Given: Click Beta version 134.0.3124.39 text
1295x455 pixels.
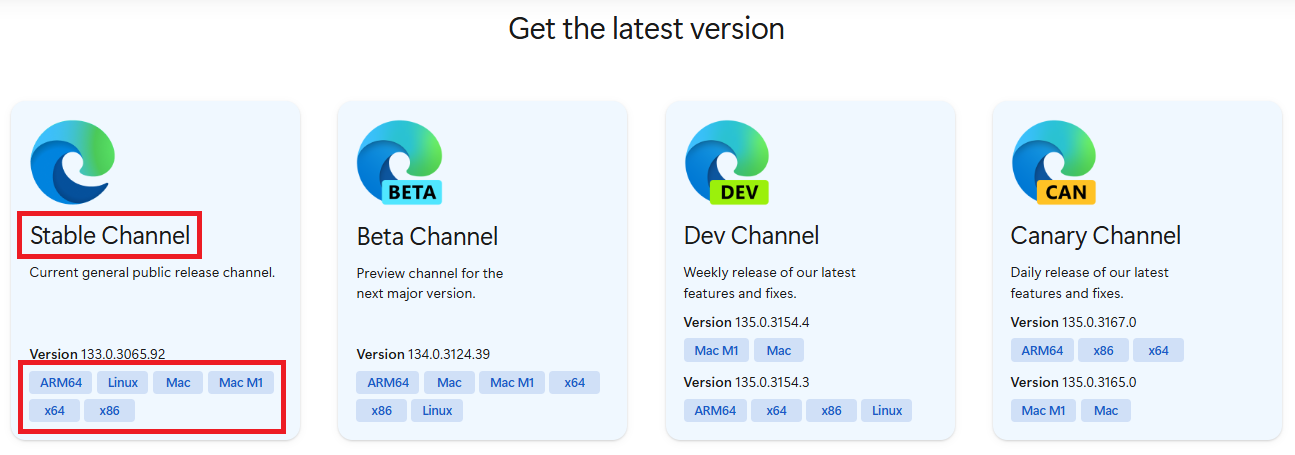Looking at the screenshot, I should pyautogui.click(x=423, y=354).
